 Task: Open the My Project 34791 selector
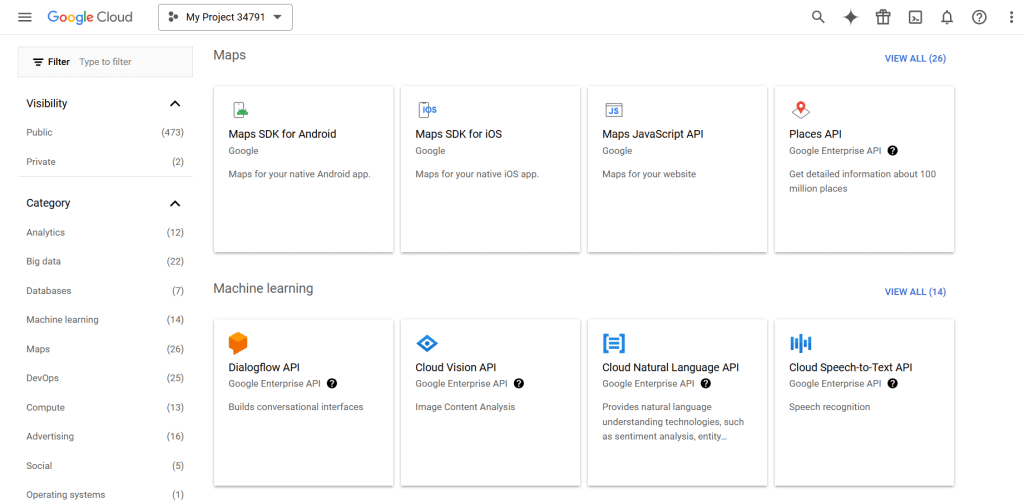coord(225,17)
